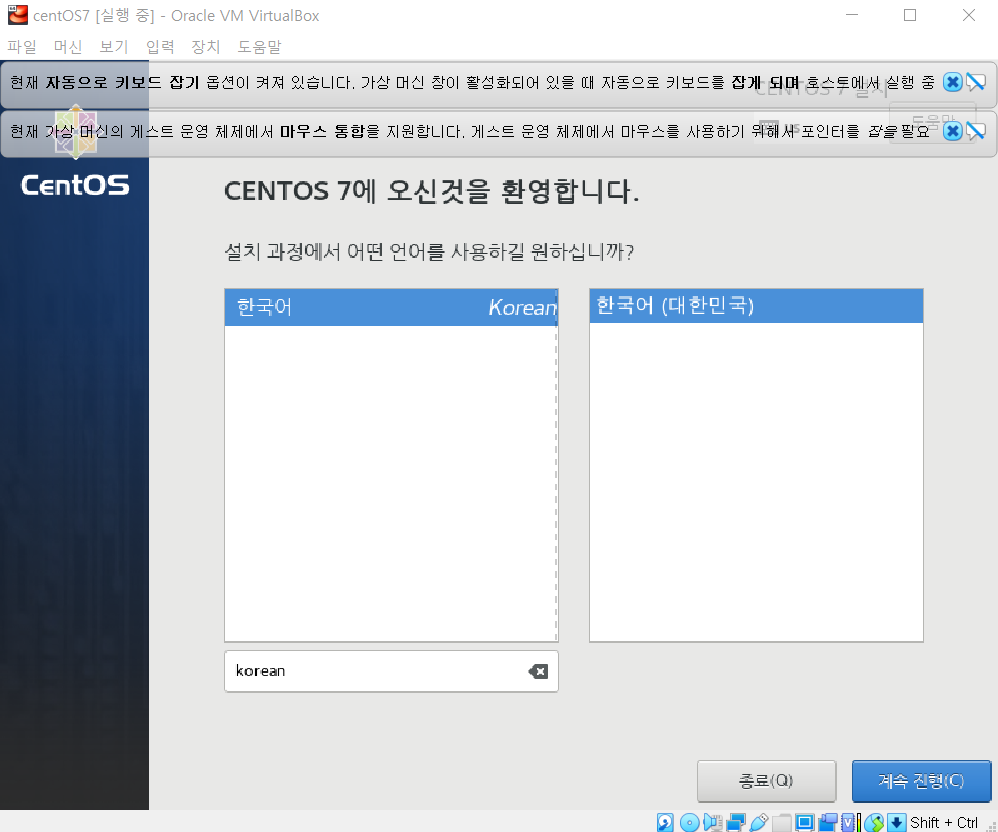998x832 pixels.
Task: Maximize the VirtualBox window
Action: point(910,15)
